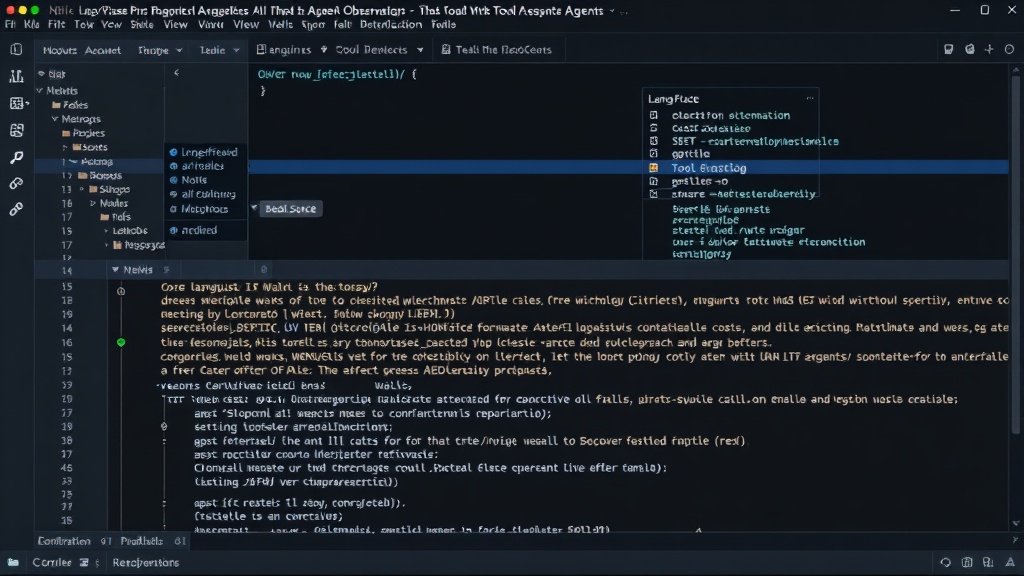Viewport: 1024px width, 576px height.
Task: Open the dropdown arrow after Coul Denlects
Action: pos(420,50)
